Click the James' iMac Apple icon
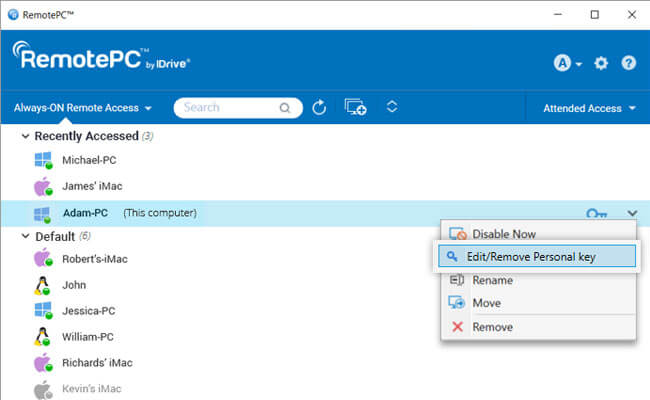Screen dimensions: 650x400 tap(43, 187)
